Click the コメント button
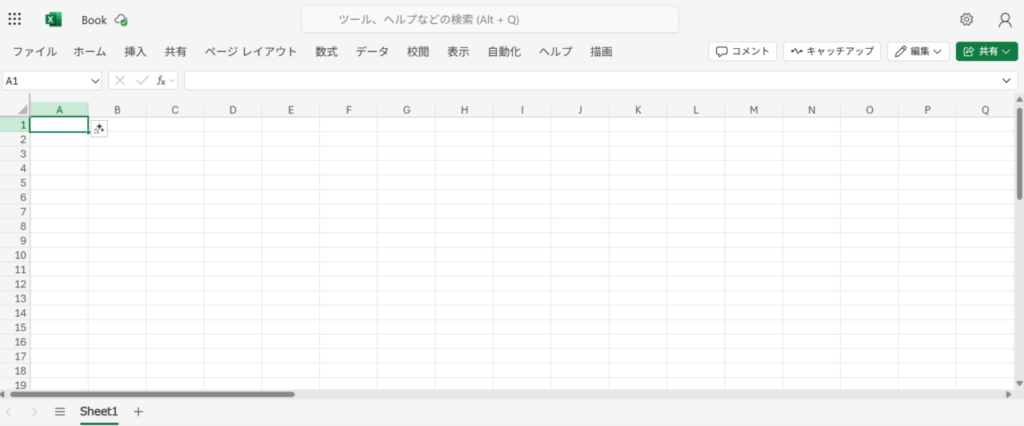The height and width of the screenshot is (426, 1024). (743, 52)
